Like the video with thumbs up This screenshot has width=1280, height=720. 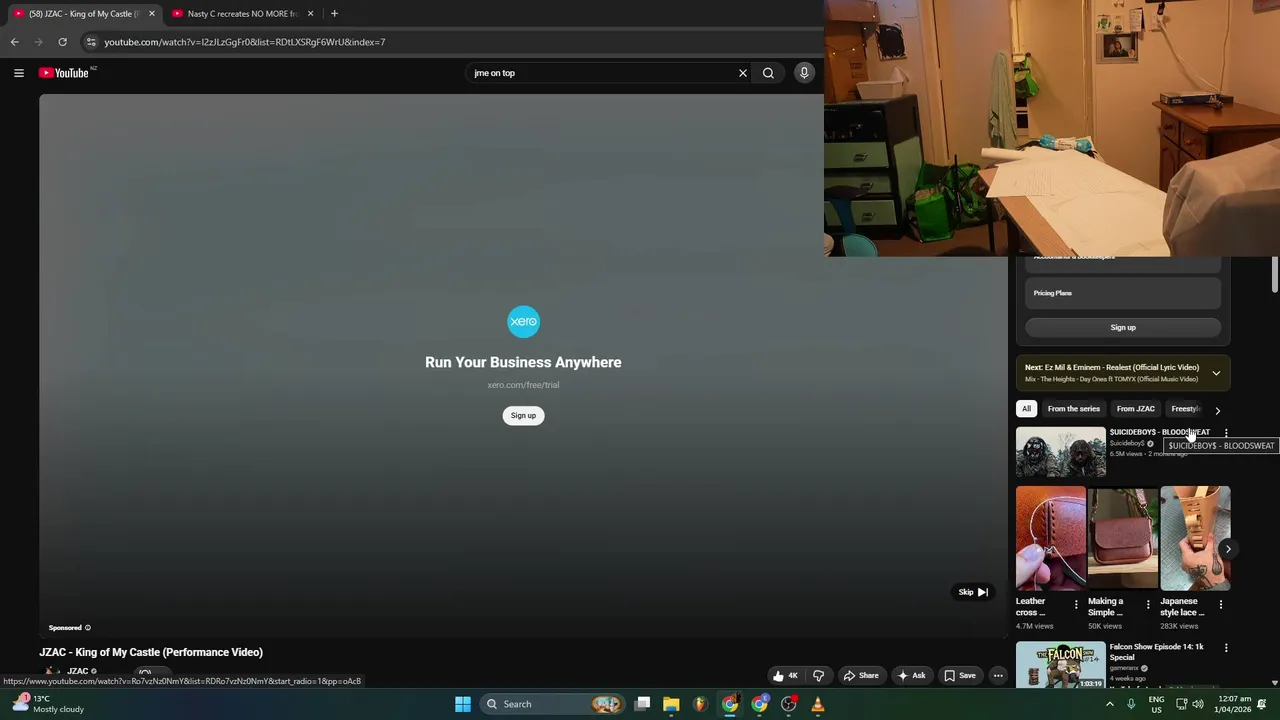785,676
